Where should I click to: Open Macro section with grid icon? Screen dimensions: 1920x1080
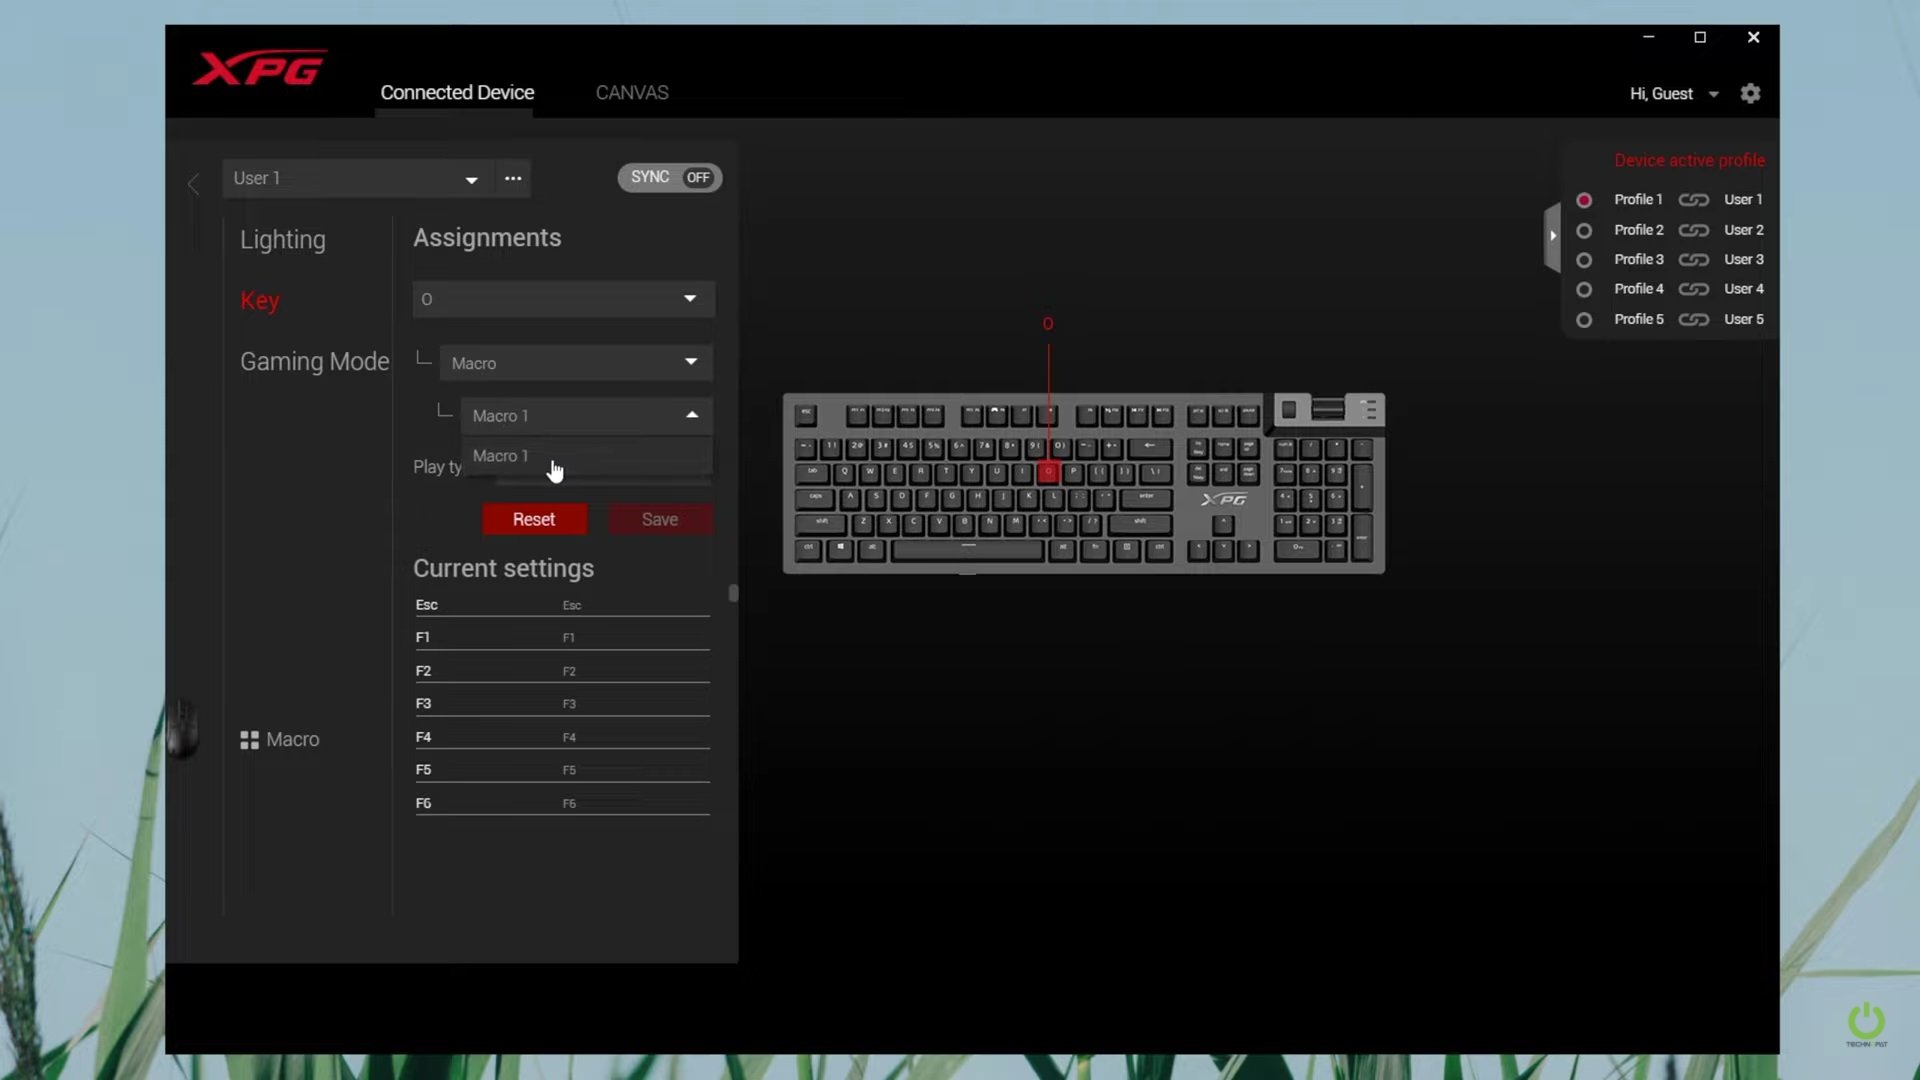pos(280,740)
